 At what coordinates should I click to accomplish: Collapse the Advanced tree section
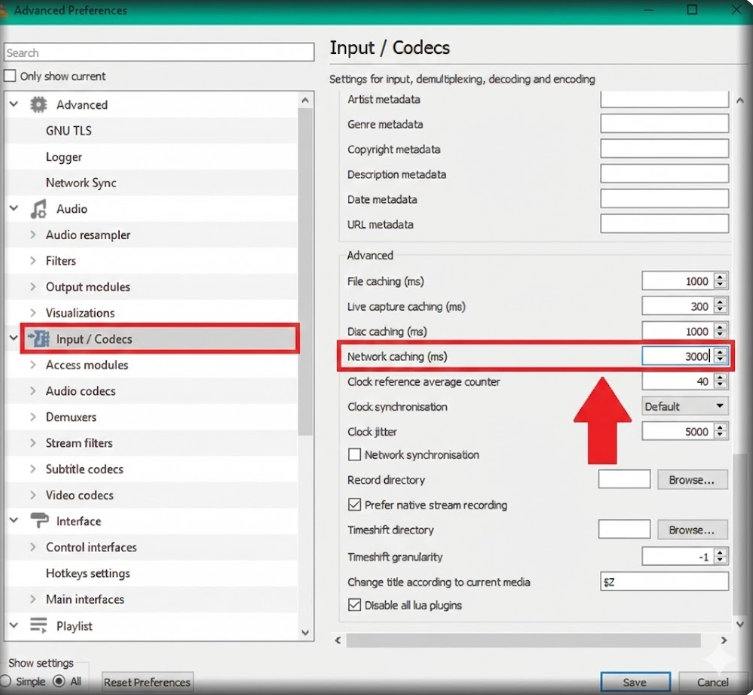click(14, 104)
